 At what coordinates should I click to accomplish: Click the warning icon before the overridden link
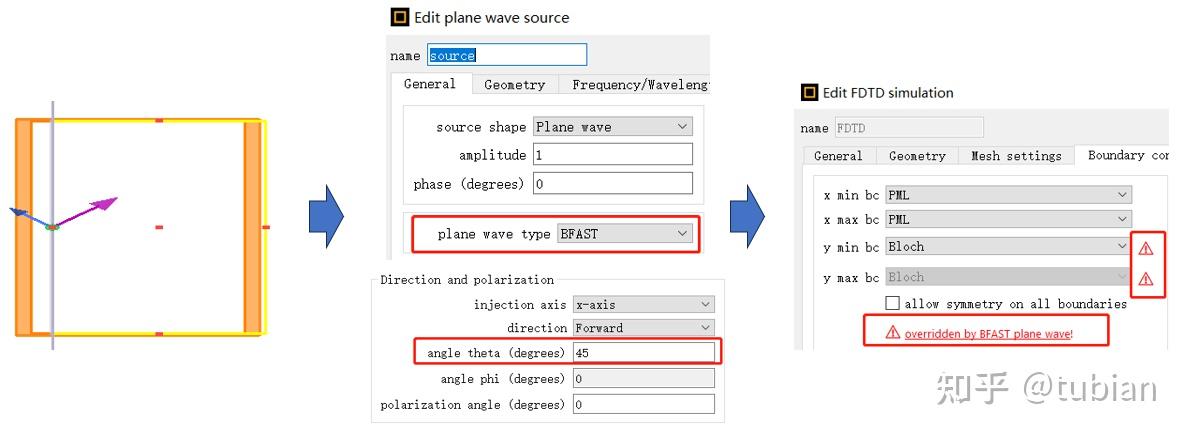click(x=893, y=333)
